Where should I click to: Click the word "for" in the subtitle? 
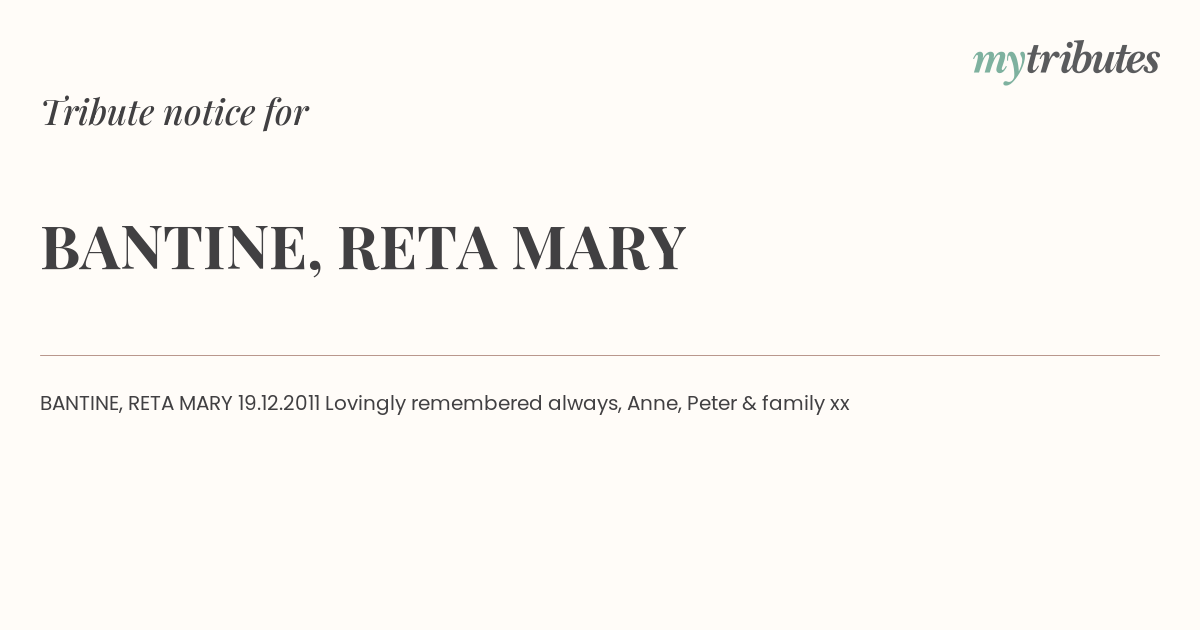click(286, 112)
